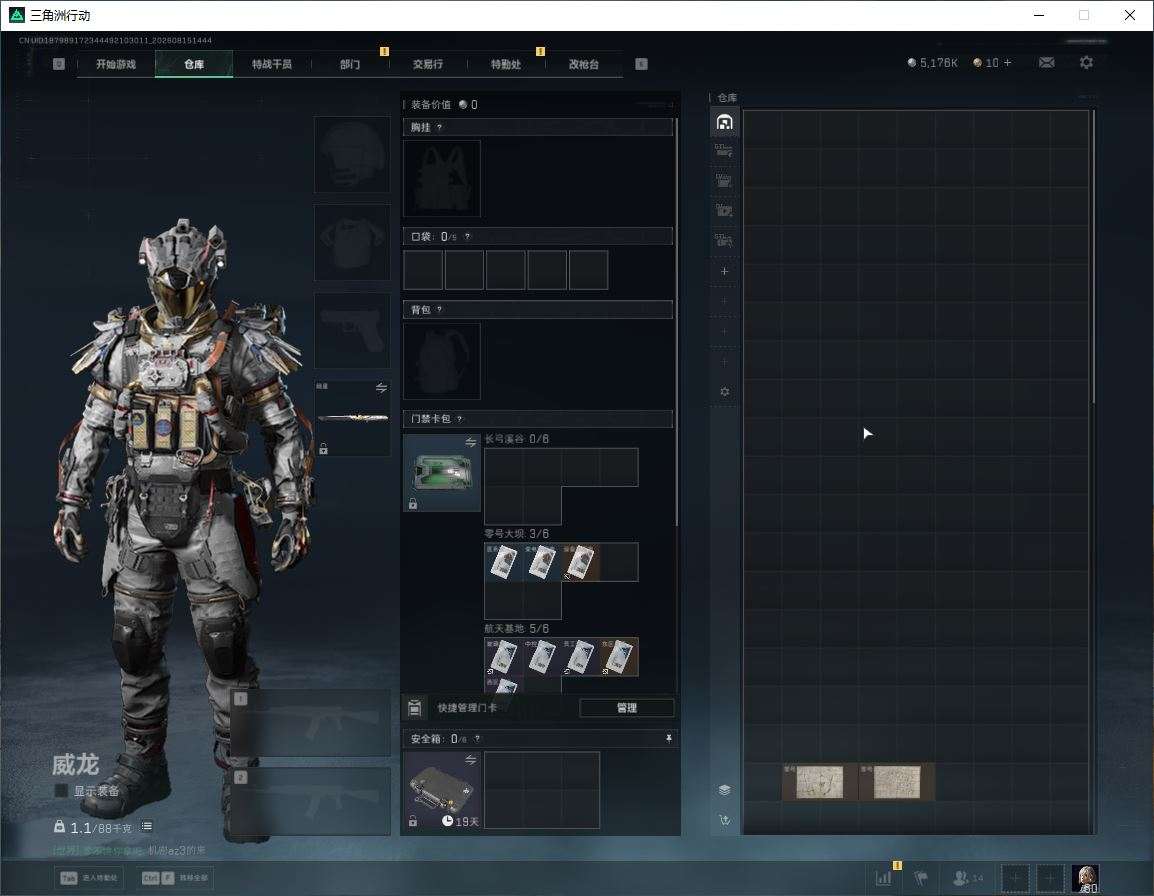Add a new expansion box with bright plus
The image size is (1154, 896).
[724, 271]
